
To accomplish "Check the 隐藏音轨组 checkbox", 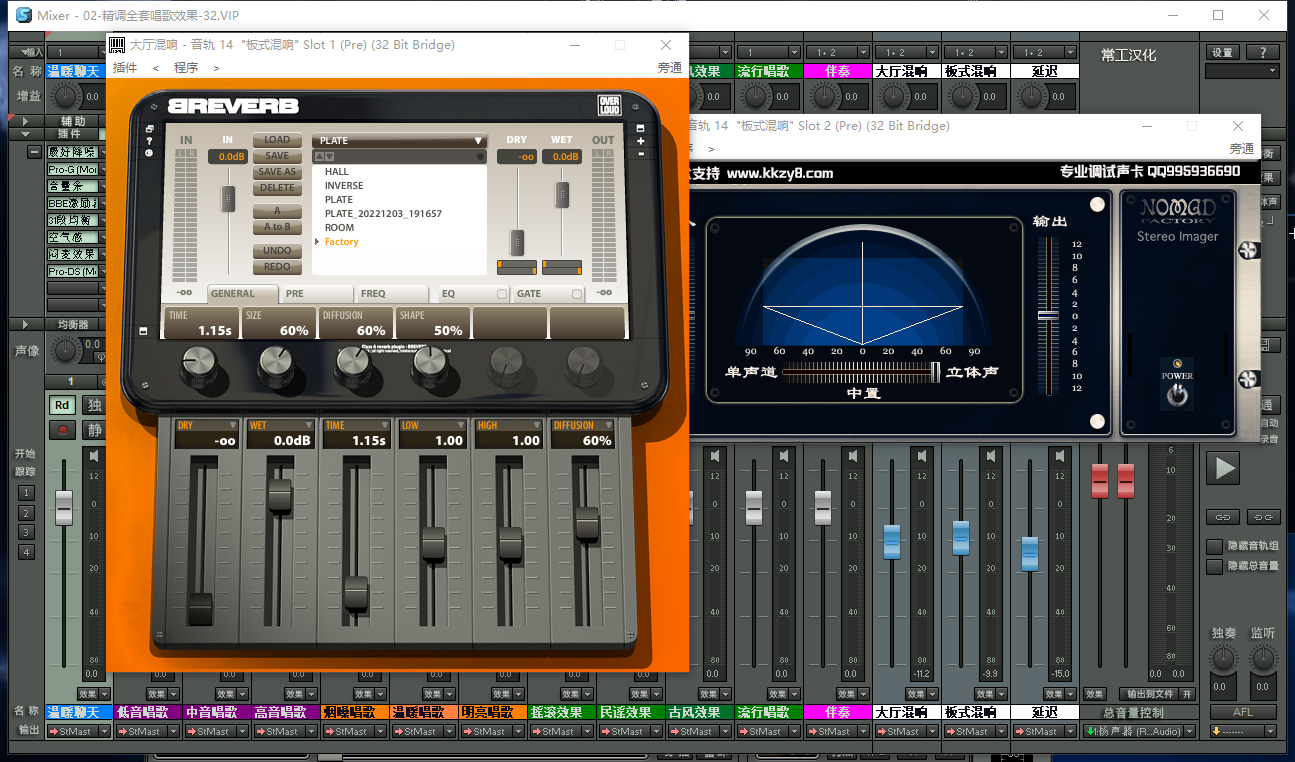I will pos(1214,546).
